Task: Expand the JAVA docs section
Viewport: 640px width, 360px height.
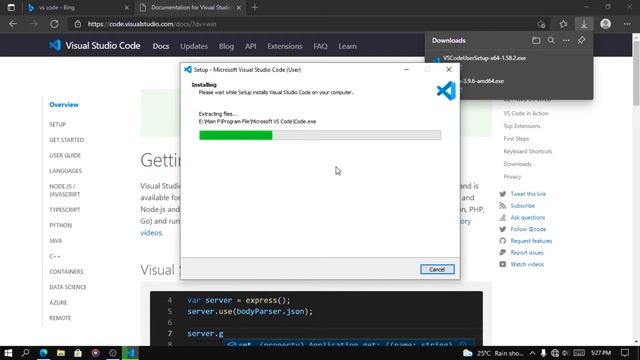Action: 56,241
